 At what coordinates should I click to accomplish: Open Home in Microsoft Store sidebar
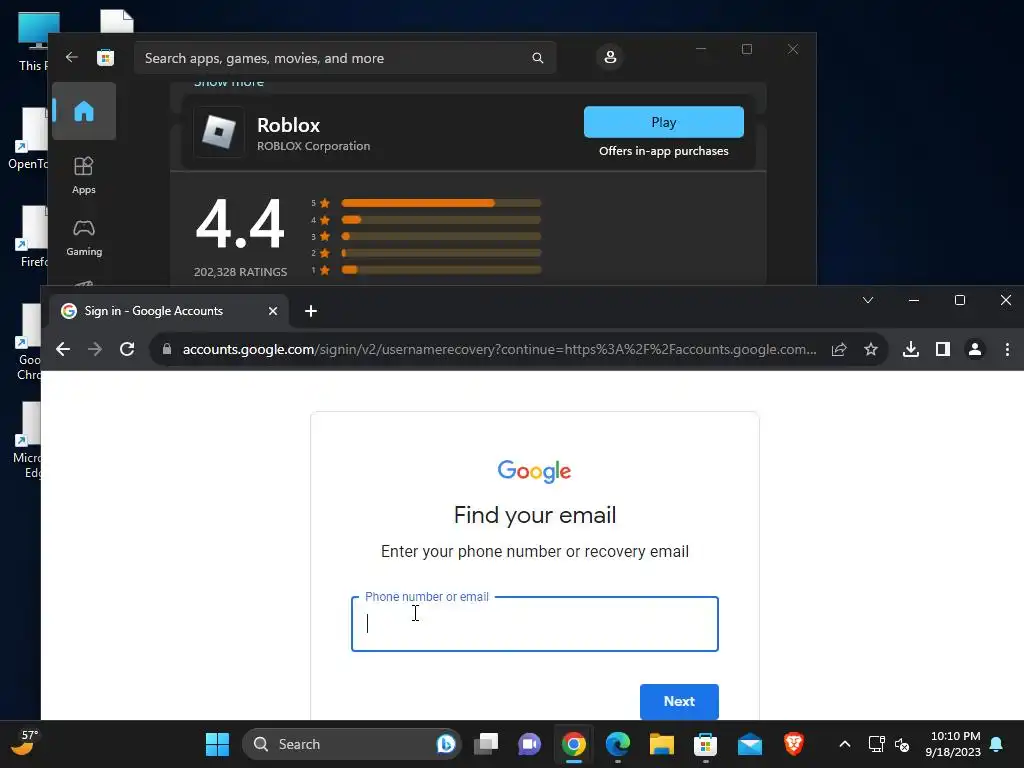coord(84,111)
